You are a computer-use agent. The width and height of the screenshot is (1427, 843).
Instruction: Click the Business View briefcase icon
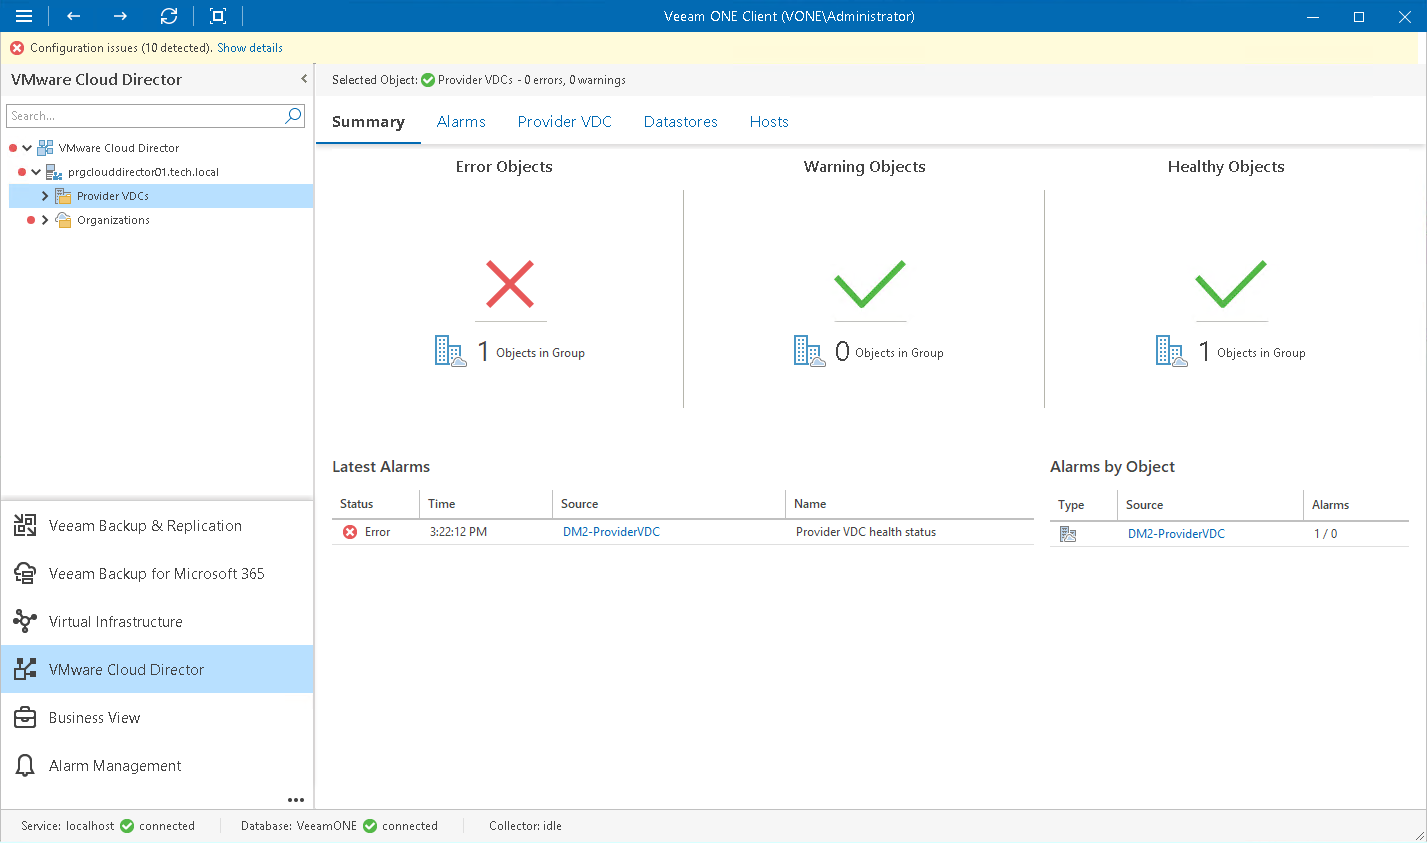click(x=25, y=718)
